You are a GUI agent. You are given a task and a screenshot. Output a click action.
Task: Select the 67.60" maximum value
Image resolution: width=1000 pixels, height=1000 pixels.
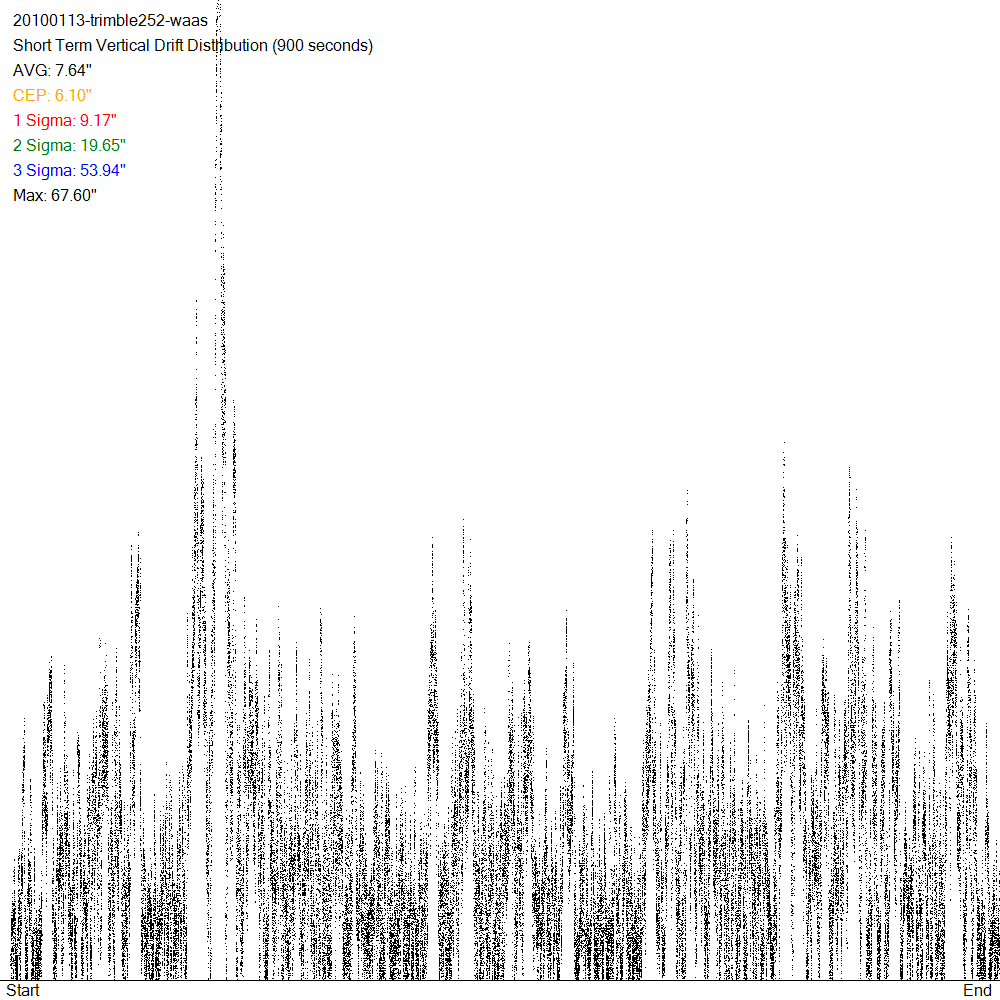74,195
